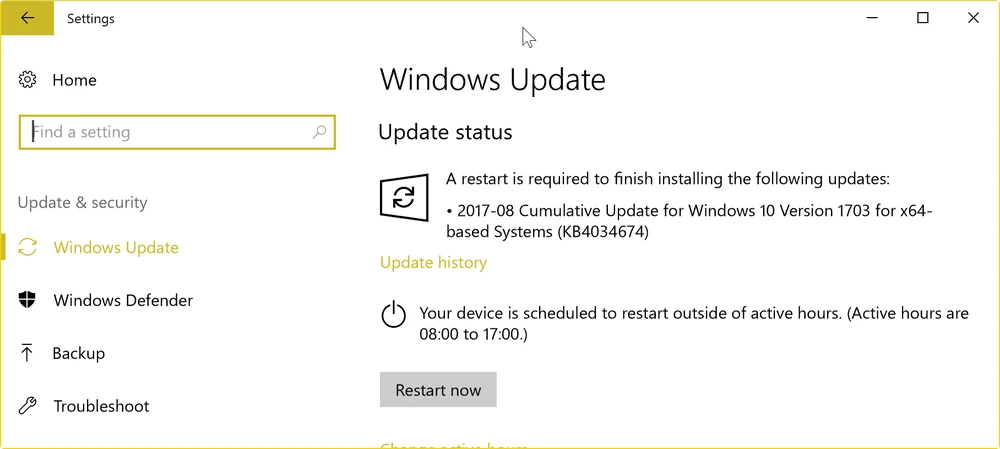The width and height of the screenshot is (1000, 449).
Task: Click the large update status refresh icon
Action: coord(404,196)
